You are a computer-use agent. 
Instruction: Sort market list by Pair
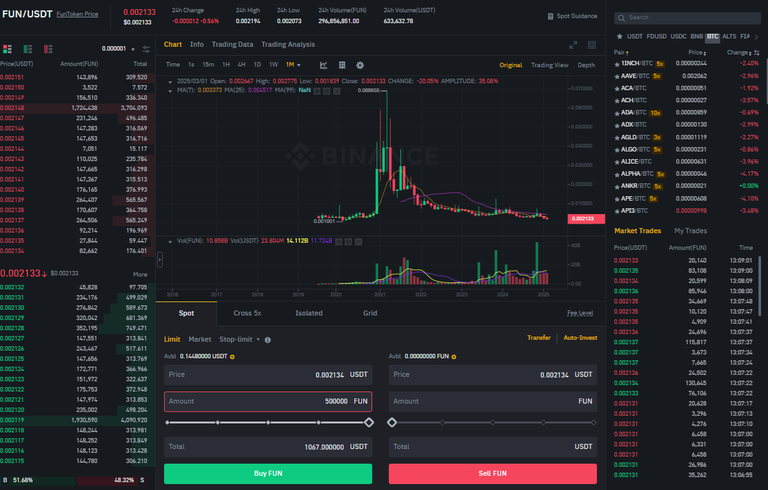tap(621, 52)
